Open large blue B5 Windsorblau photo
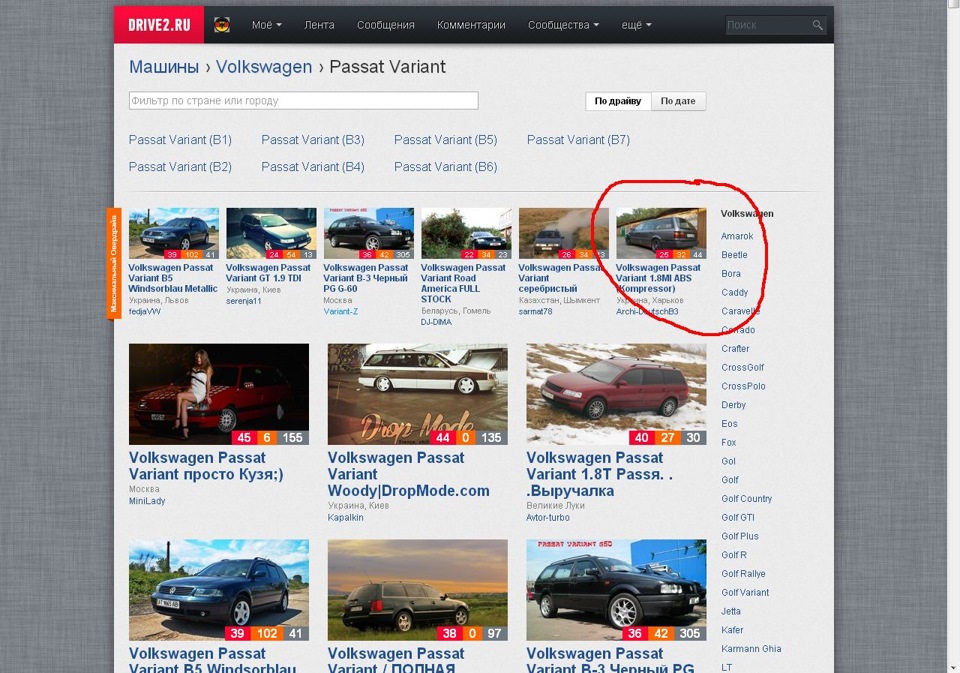This screenshot has height=673, width=960. (219, 590)
